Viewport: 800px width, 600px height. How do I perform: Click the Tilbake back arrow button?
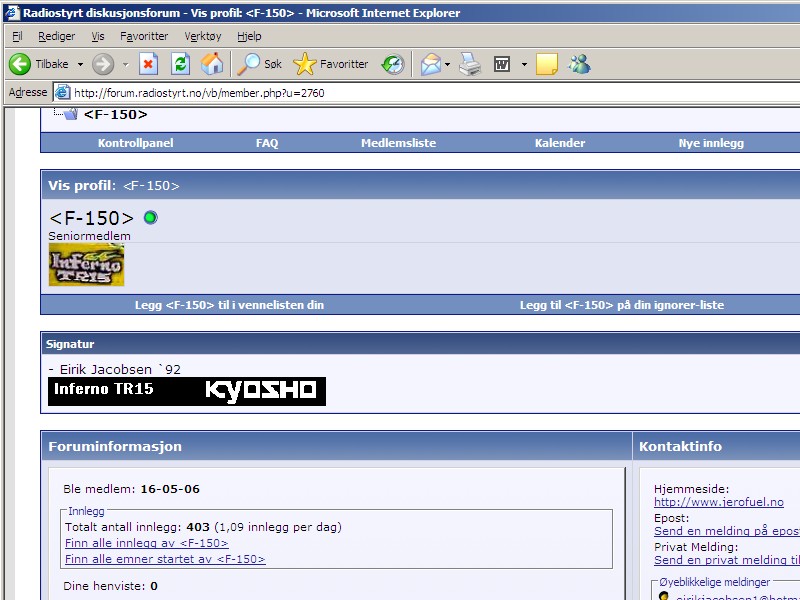coord(38,64)
